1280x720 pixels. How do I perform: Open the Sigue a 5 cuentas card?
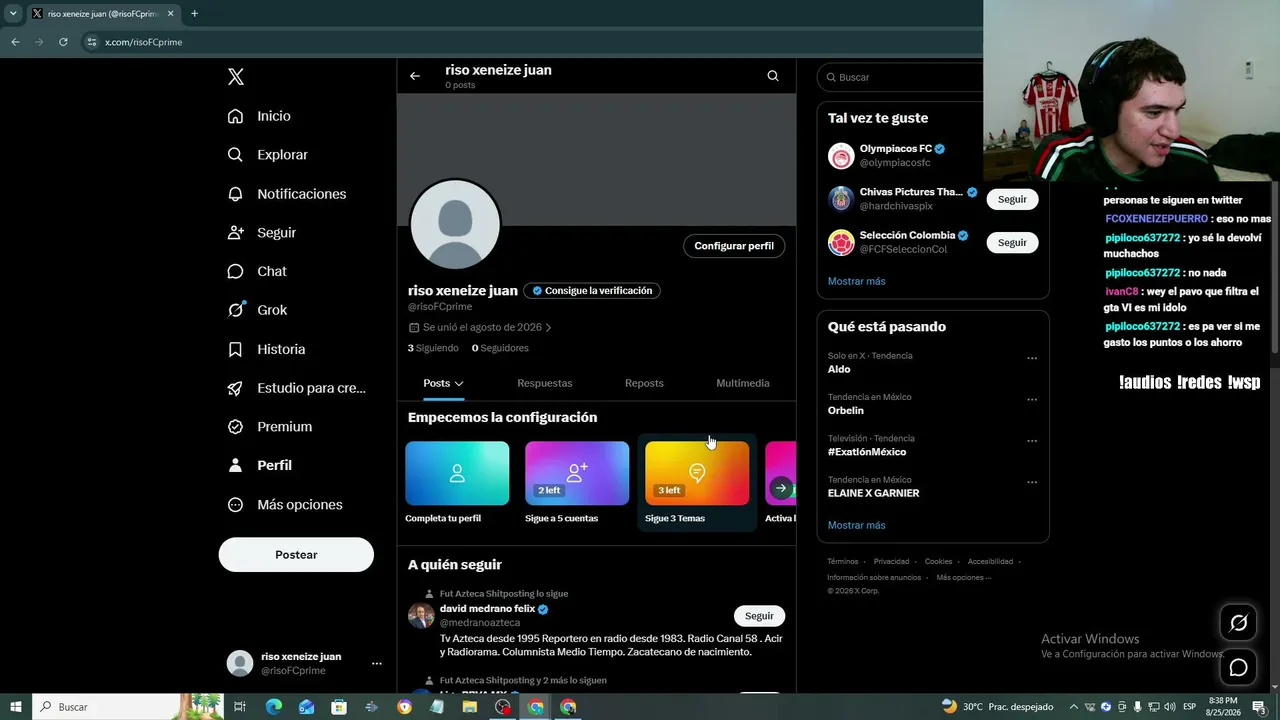[x=577, y=483]
